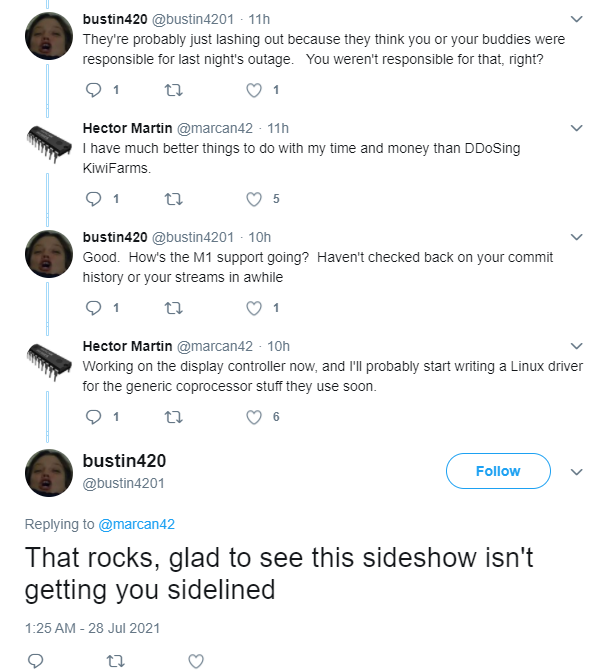Viewport: 613px width, 671px height.
Task: Retweet Hector Martin's DDoSing KiwiFarms tweet
Action: tap(174, 199)
